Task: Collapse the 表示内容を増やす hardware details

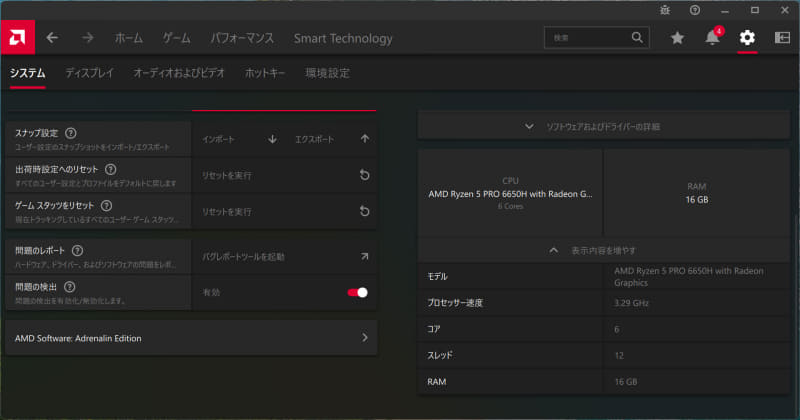Action: click(x=604, y=251)
